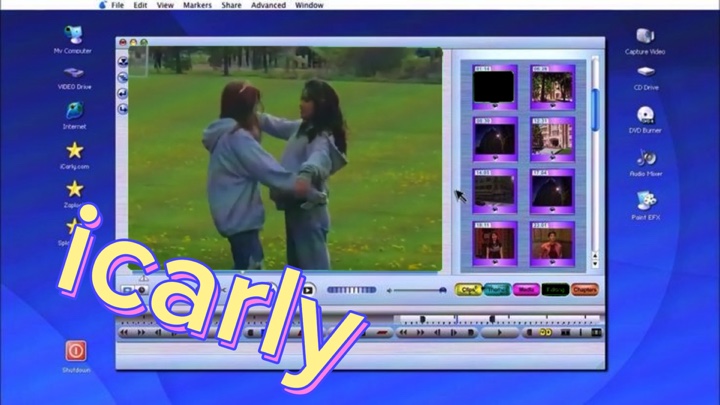720x405 pixels.
Task: Click the magenta Media button
Action: [526, 290]
